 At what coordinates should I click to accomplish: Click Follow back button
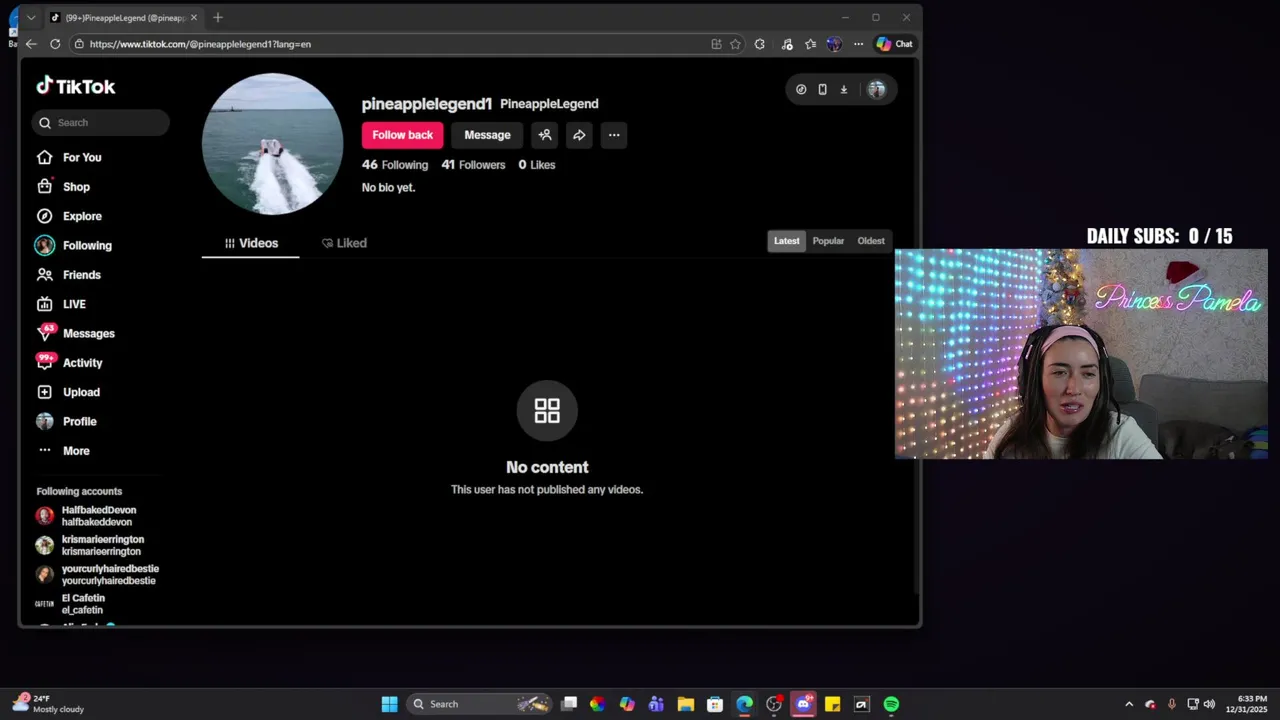[402, 135]
